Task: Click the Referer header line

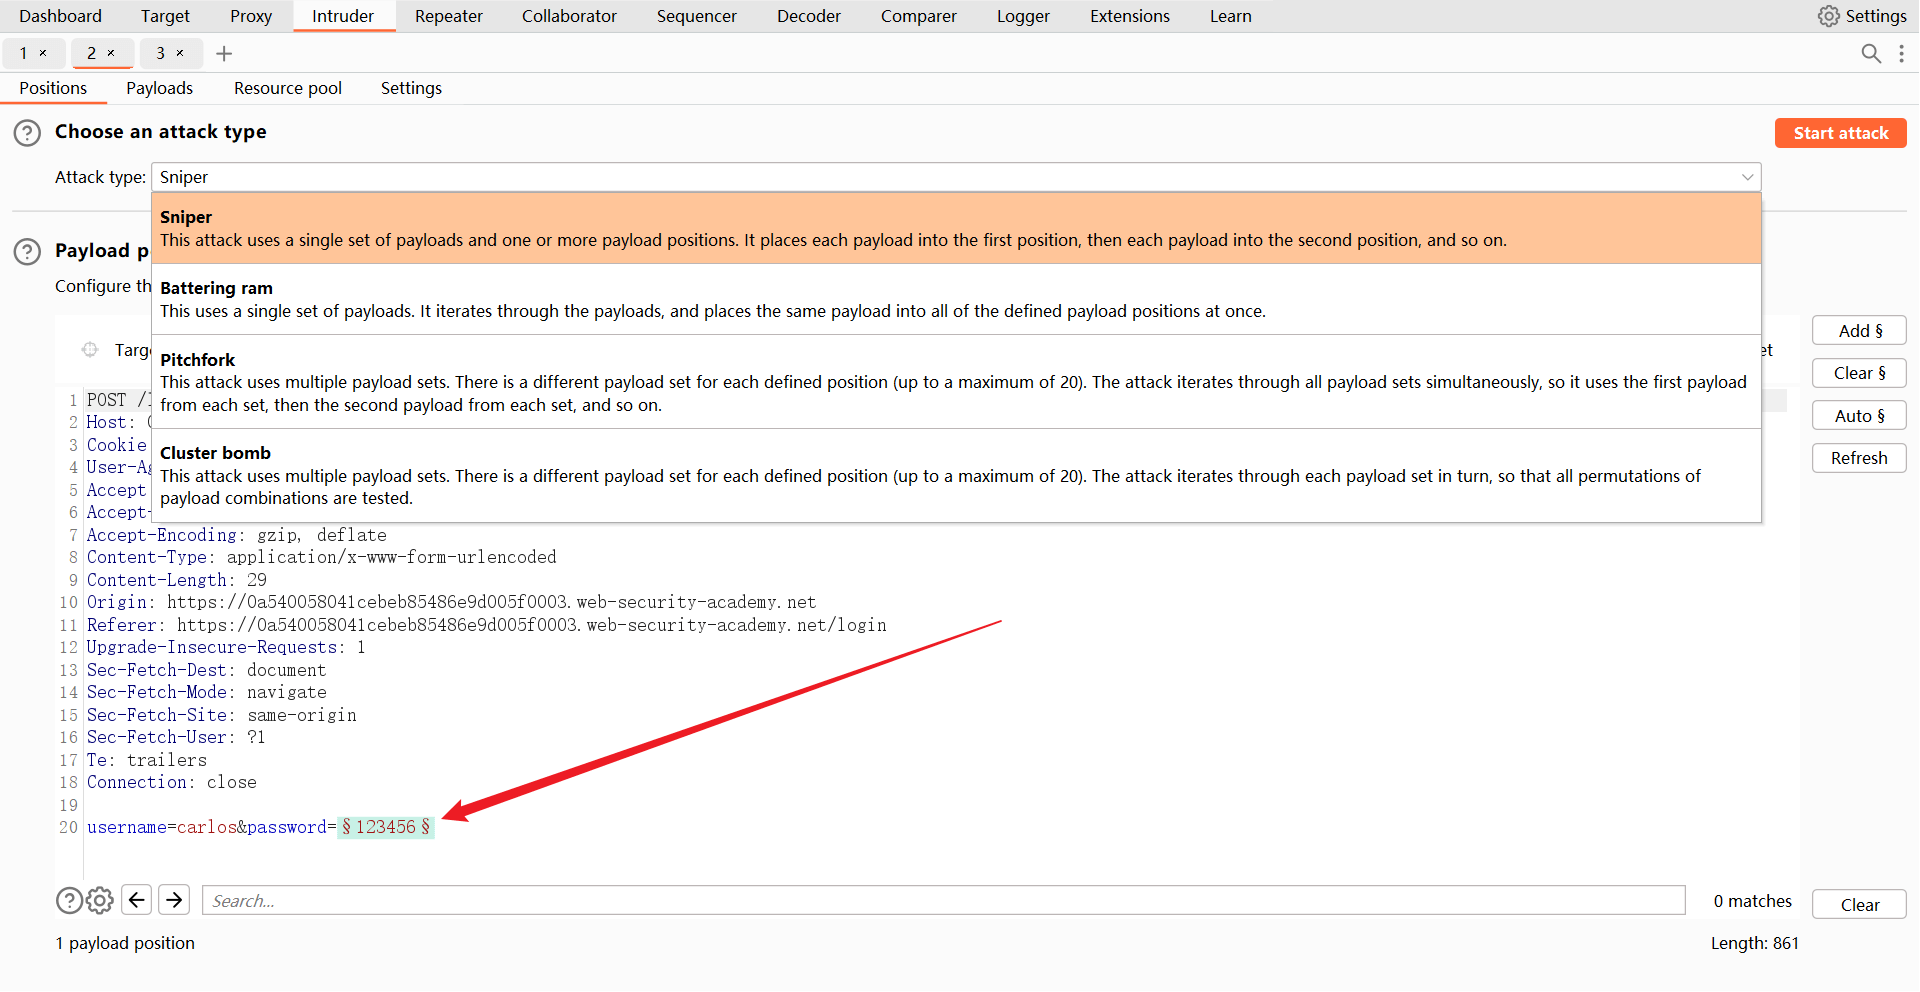Action: [x=486, y=625]
